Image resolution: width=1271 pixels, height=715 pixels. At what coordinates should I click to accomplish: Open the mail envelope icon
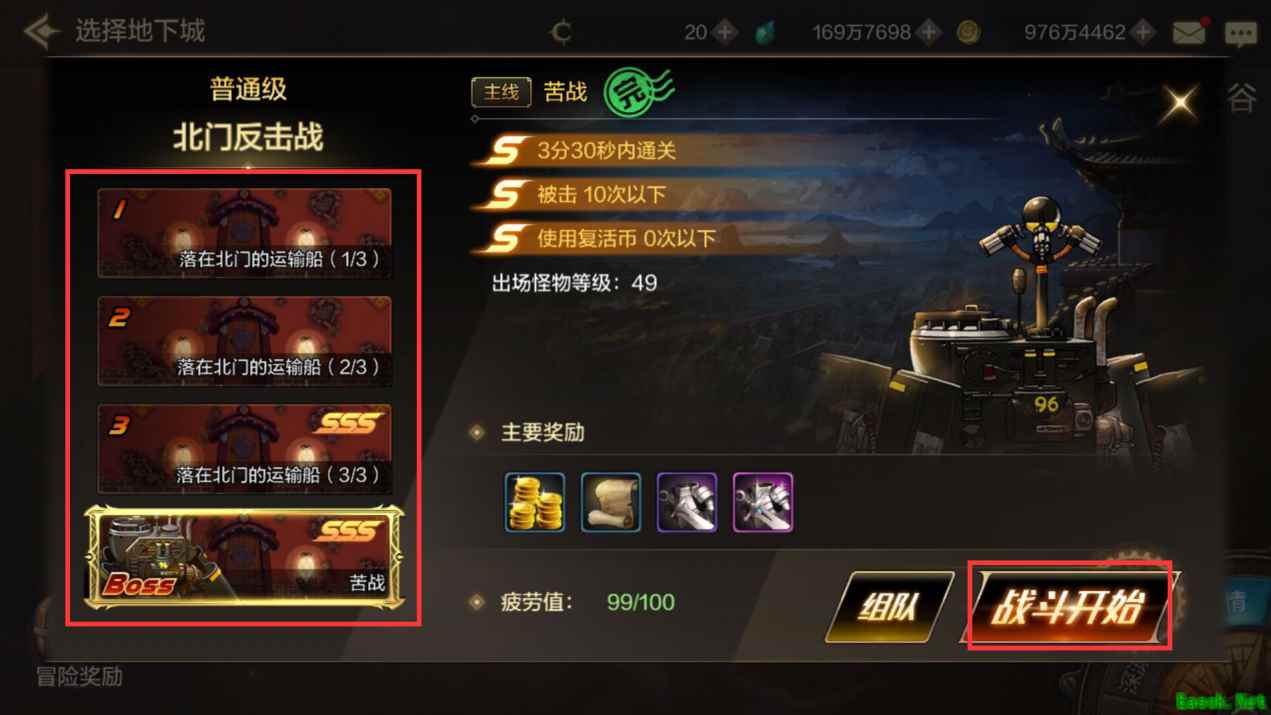(1189, 32)
